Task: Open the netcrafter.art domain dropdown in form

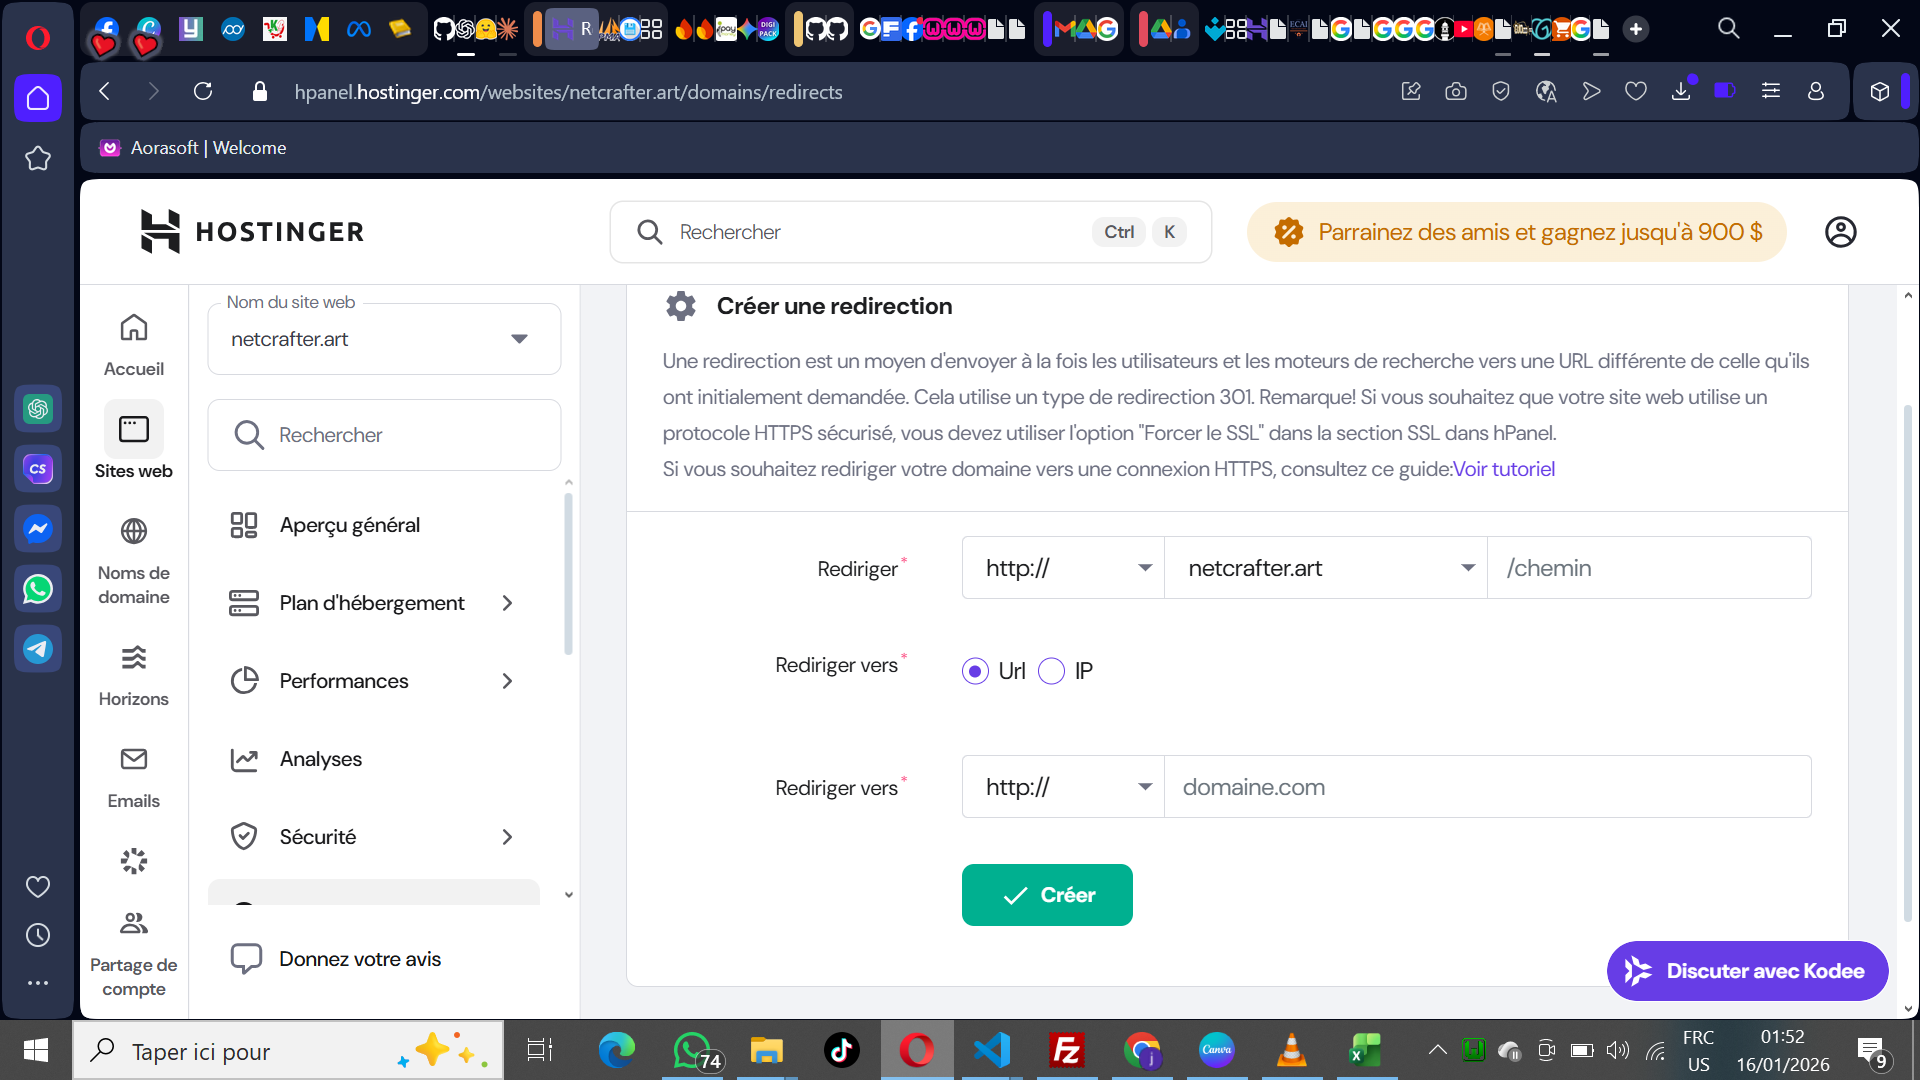Action: tap(1326, 568)
